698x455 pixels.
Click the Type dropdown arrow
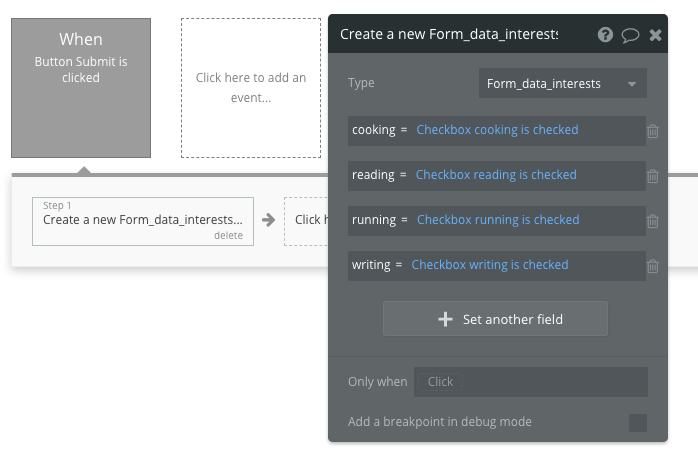(x=632, y=84)
